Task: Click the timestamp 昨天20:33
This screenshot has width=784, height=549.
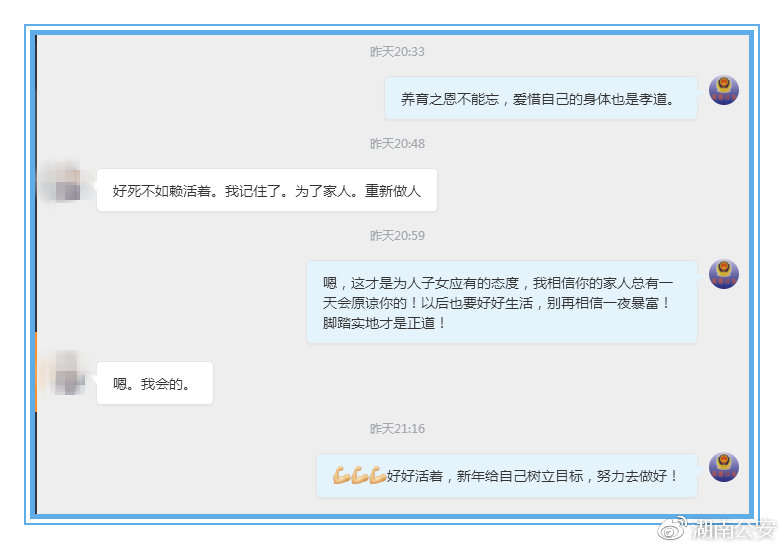Action: [x=397, y=52]
